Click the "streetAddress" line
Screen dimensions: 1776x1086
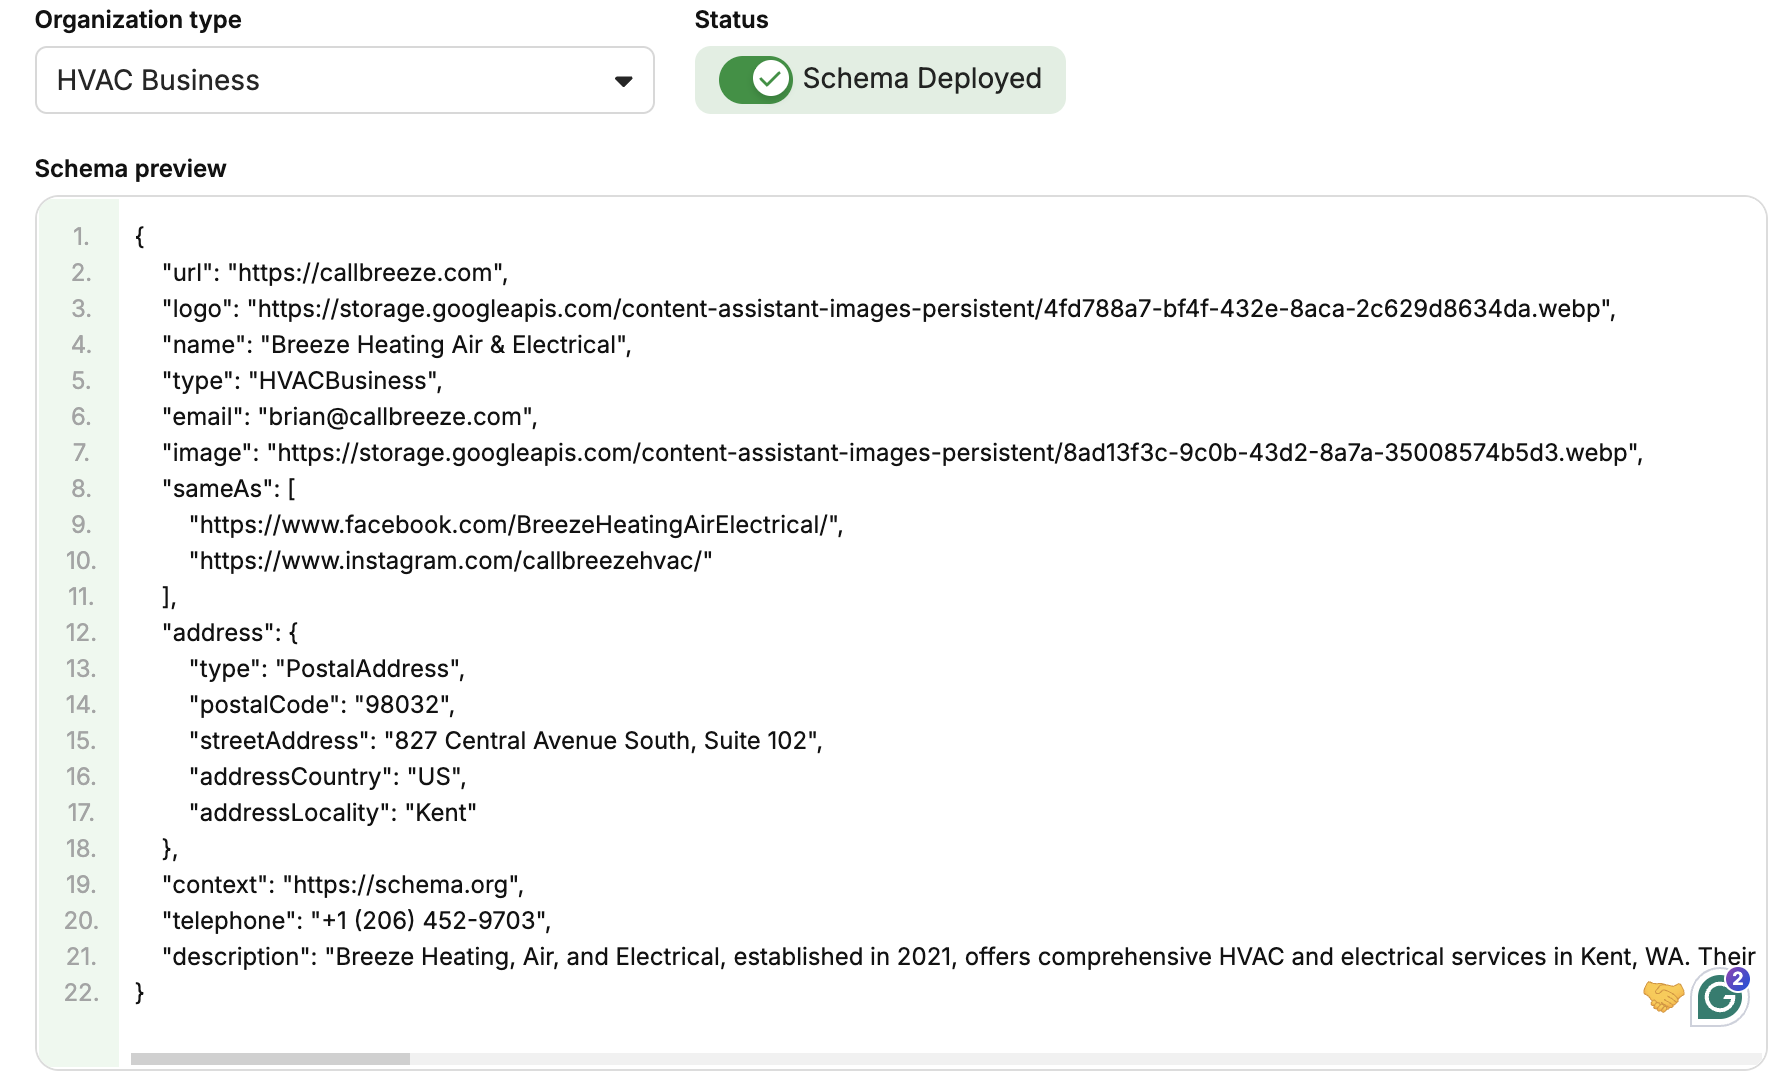tap(506, 741)
